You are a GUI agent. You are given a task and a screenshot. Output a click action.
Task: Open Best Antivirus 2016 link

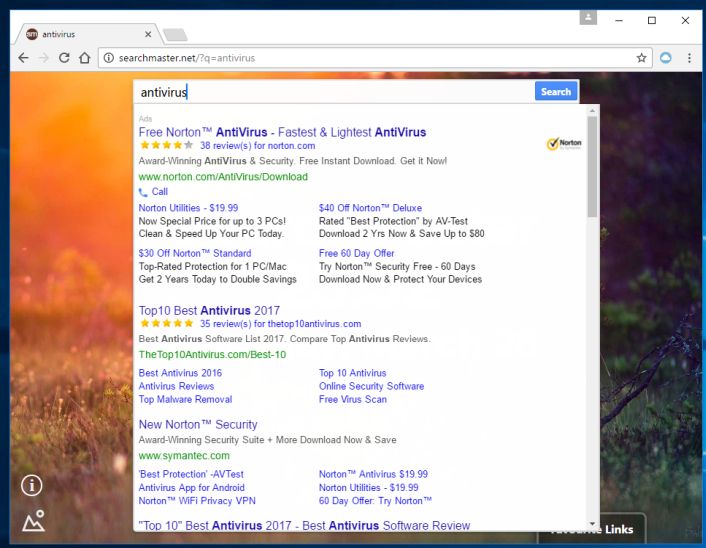pyautogui.click(x=180, y=373)
